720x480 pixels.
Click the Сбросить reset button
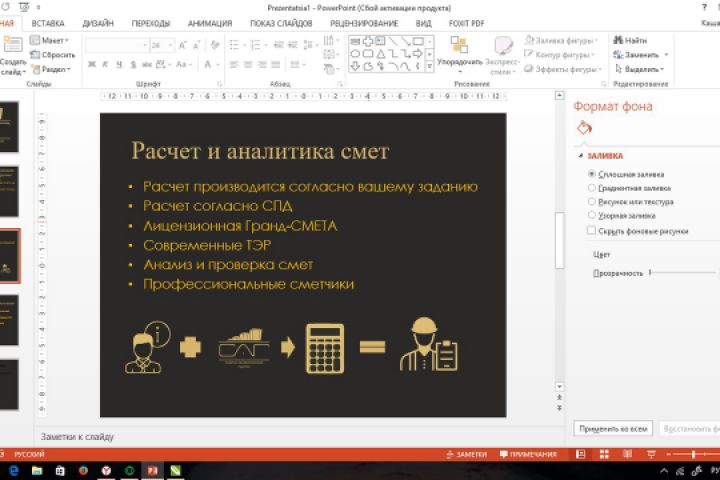tap(52, 55)
